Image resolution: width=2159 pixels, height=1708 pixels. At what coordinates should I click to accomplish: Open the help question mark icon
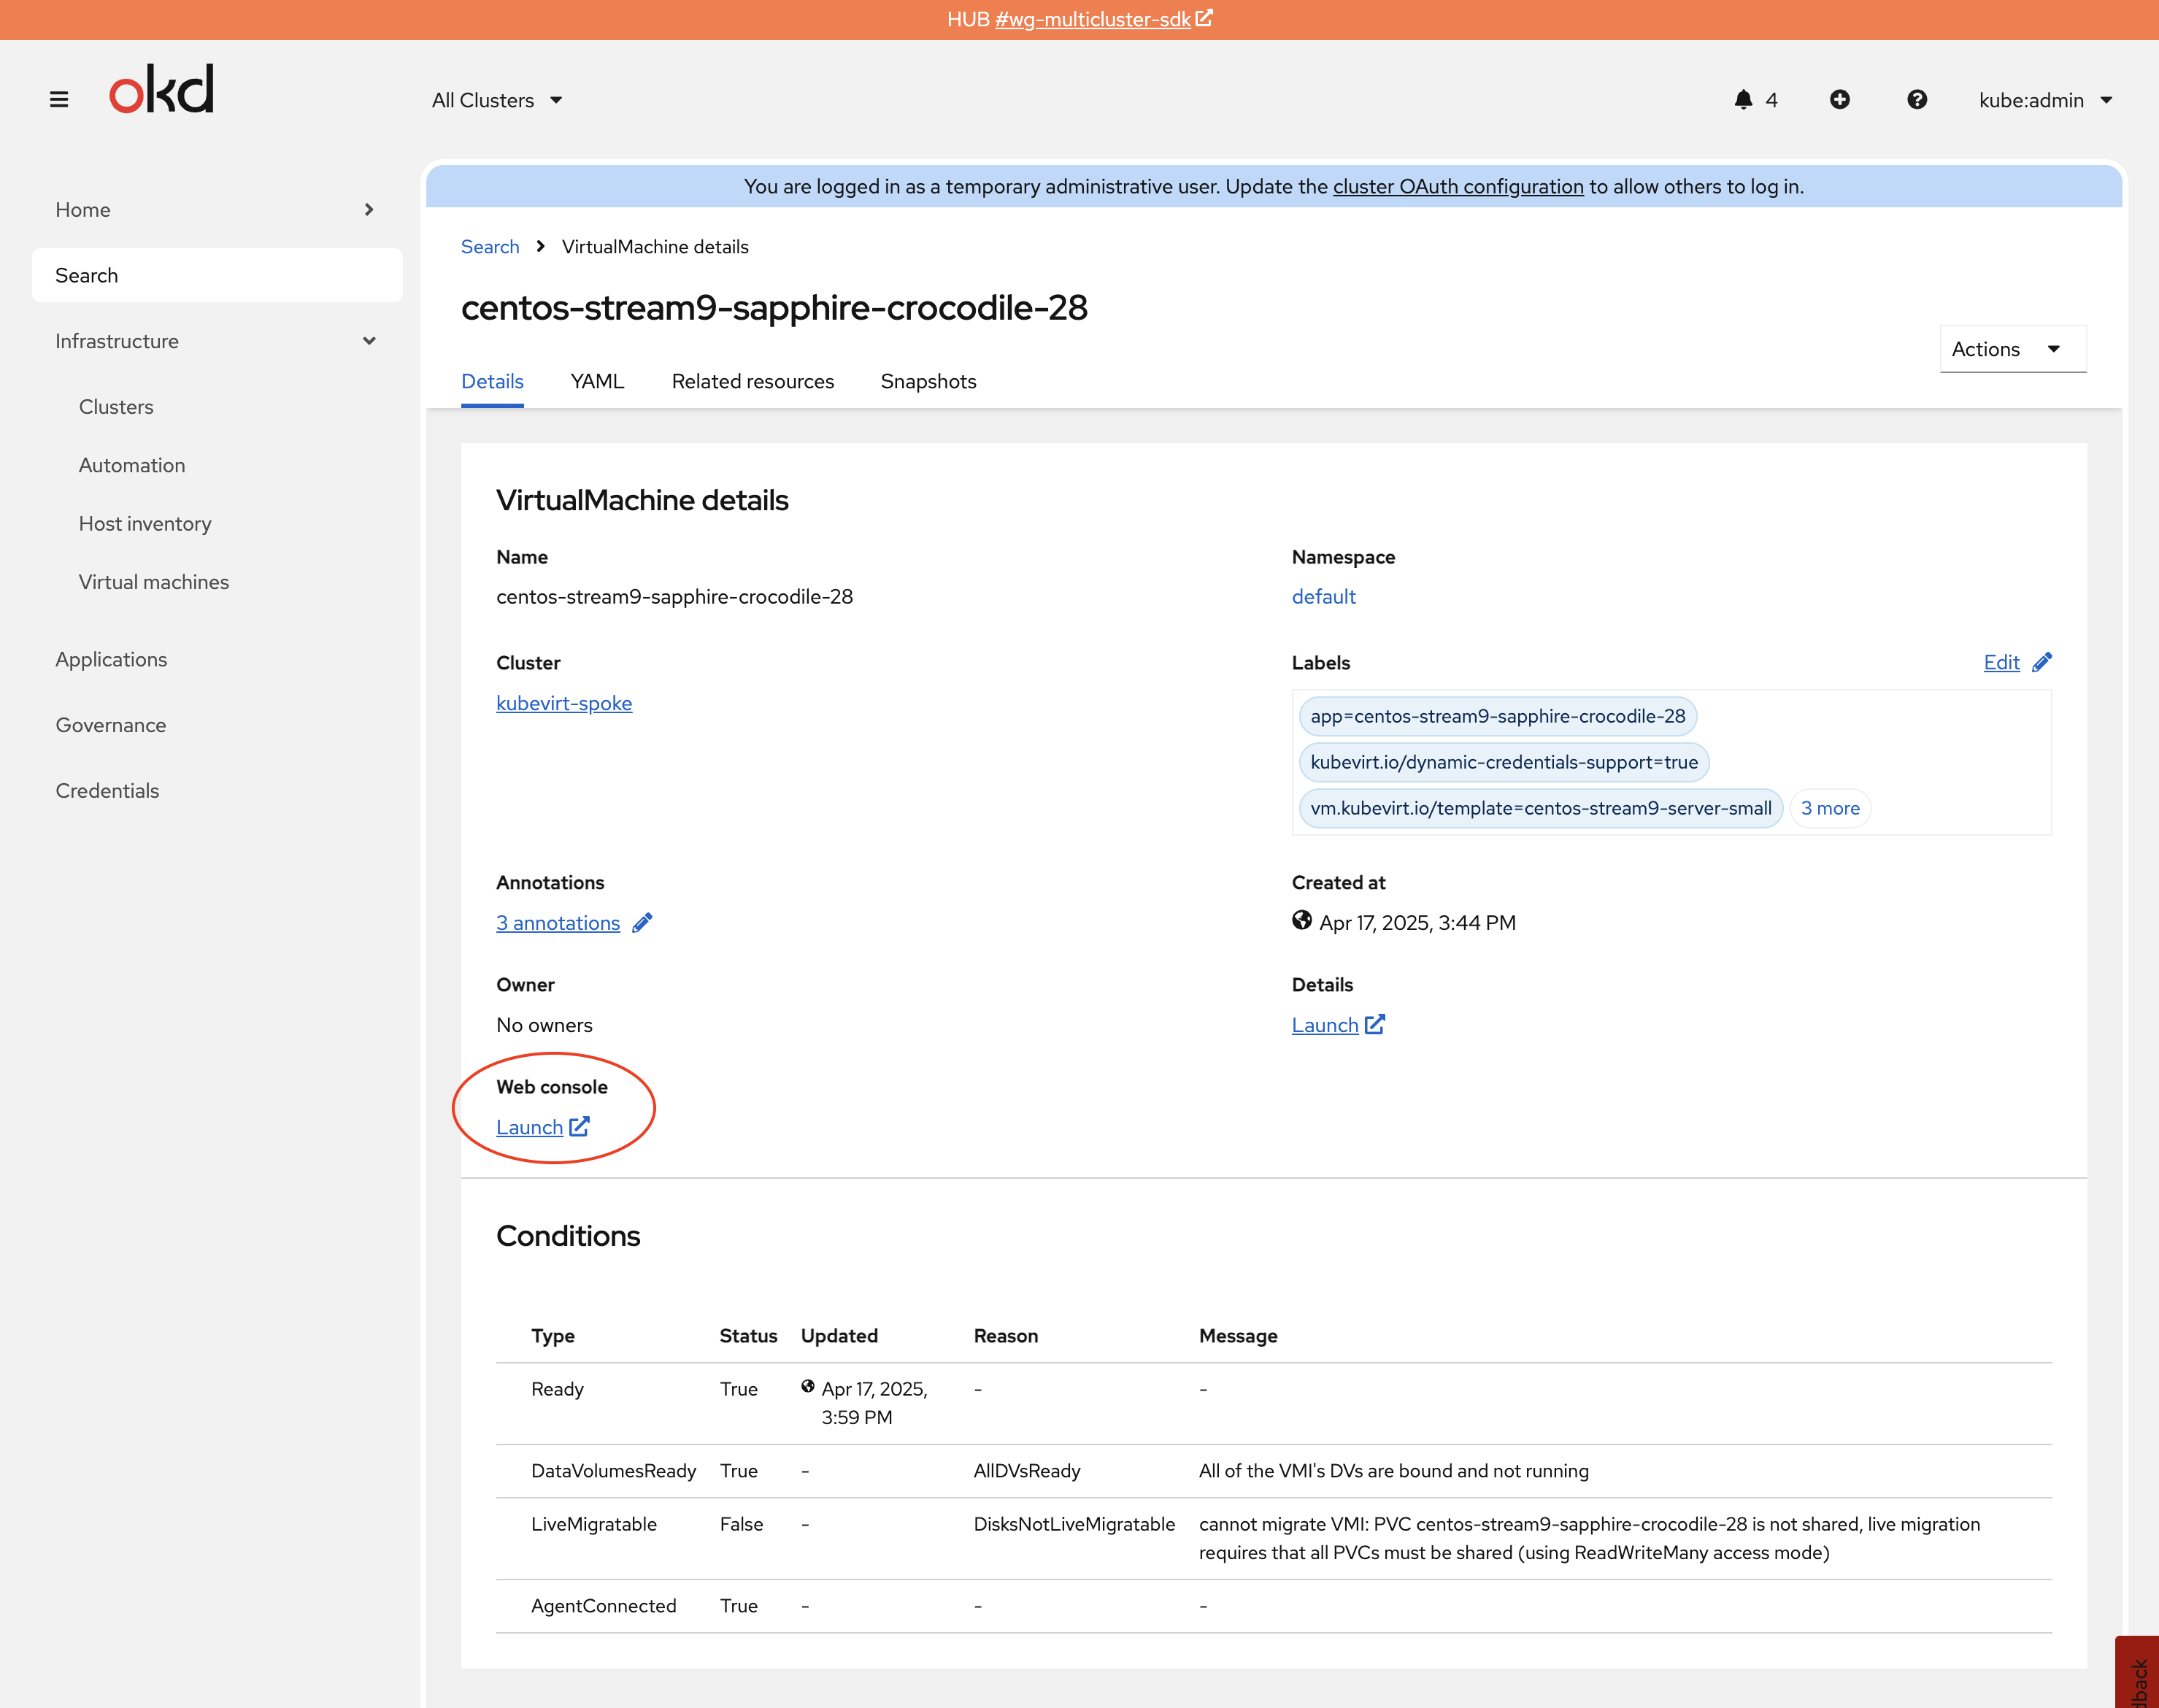pyautogui.click(x=1916, y=100)
